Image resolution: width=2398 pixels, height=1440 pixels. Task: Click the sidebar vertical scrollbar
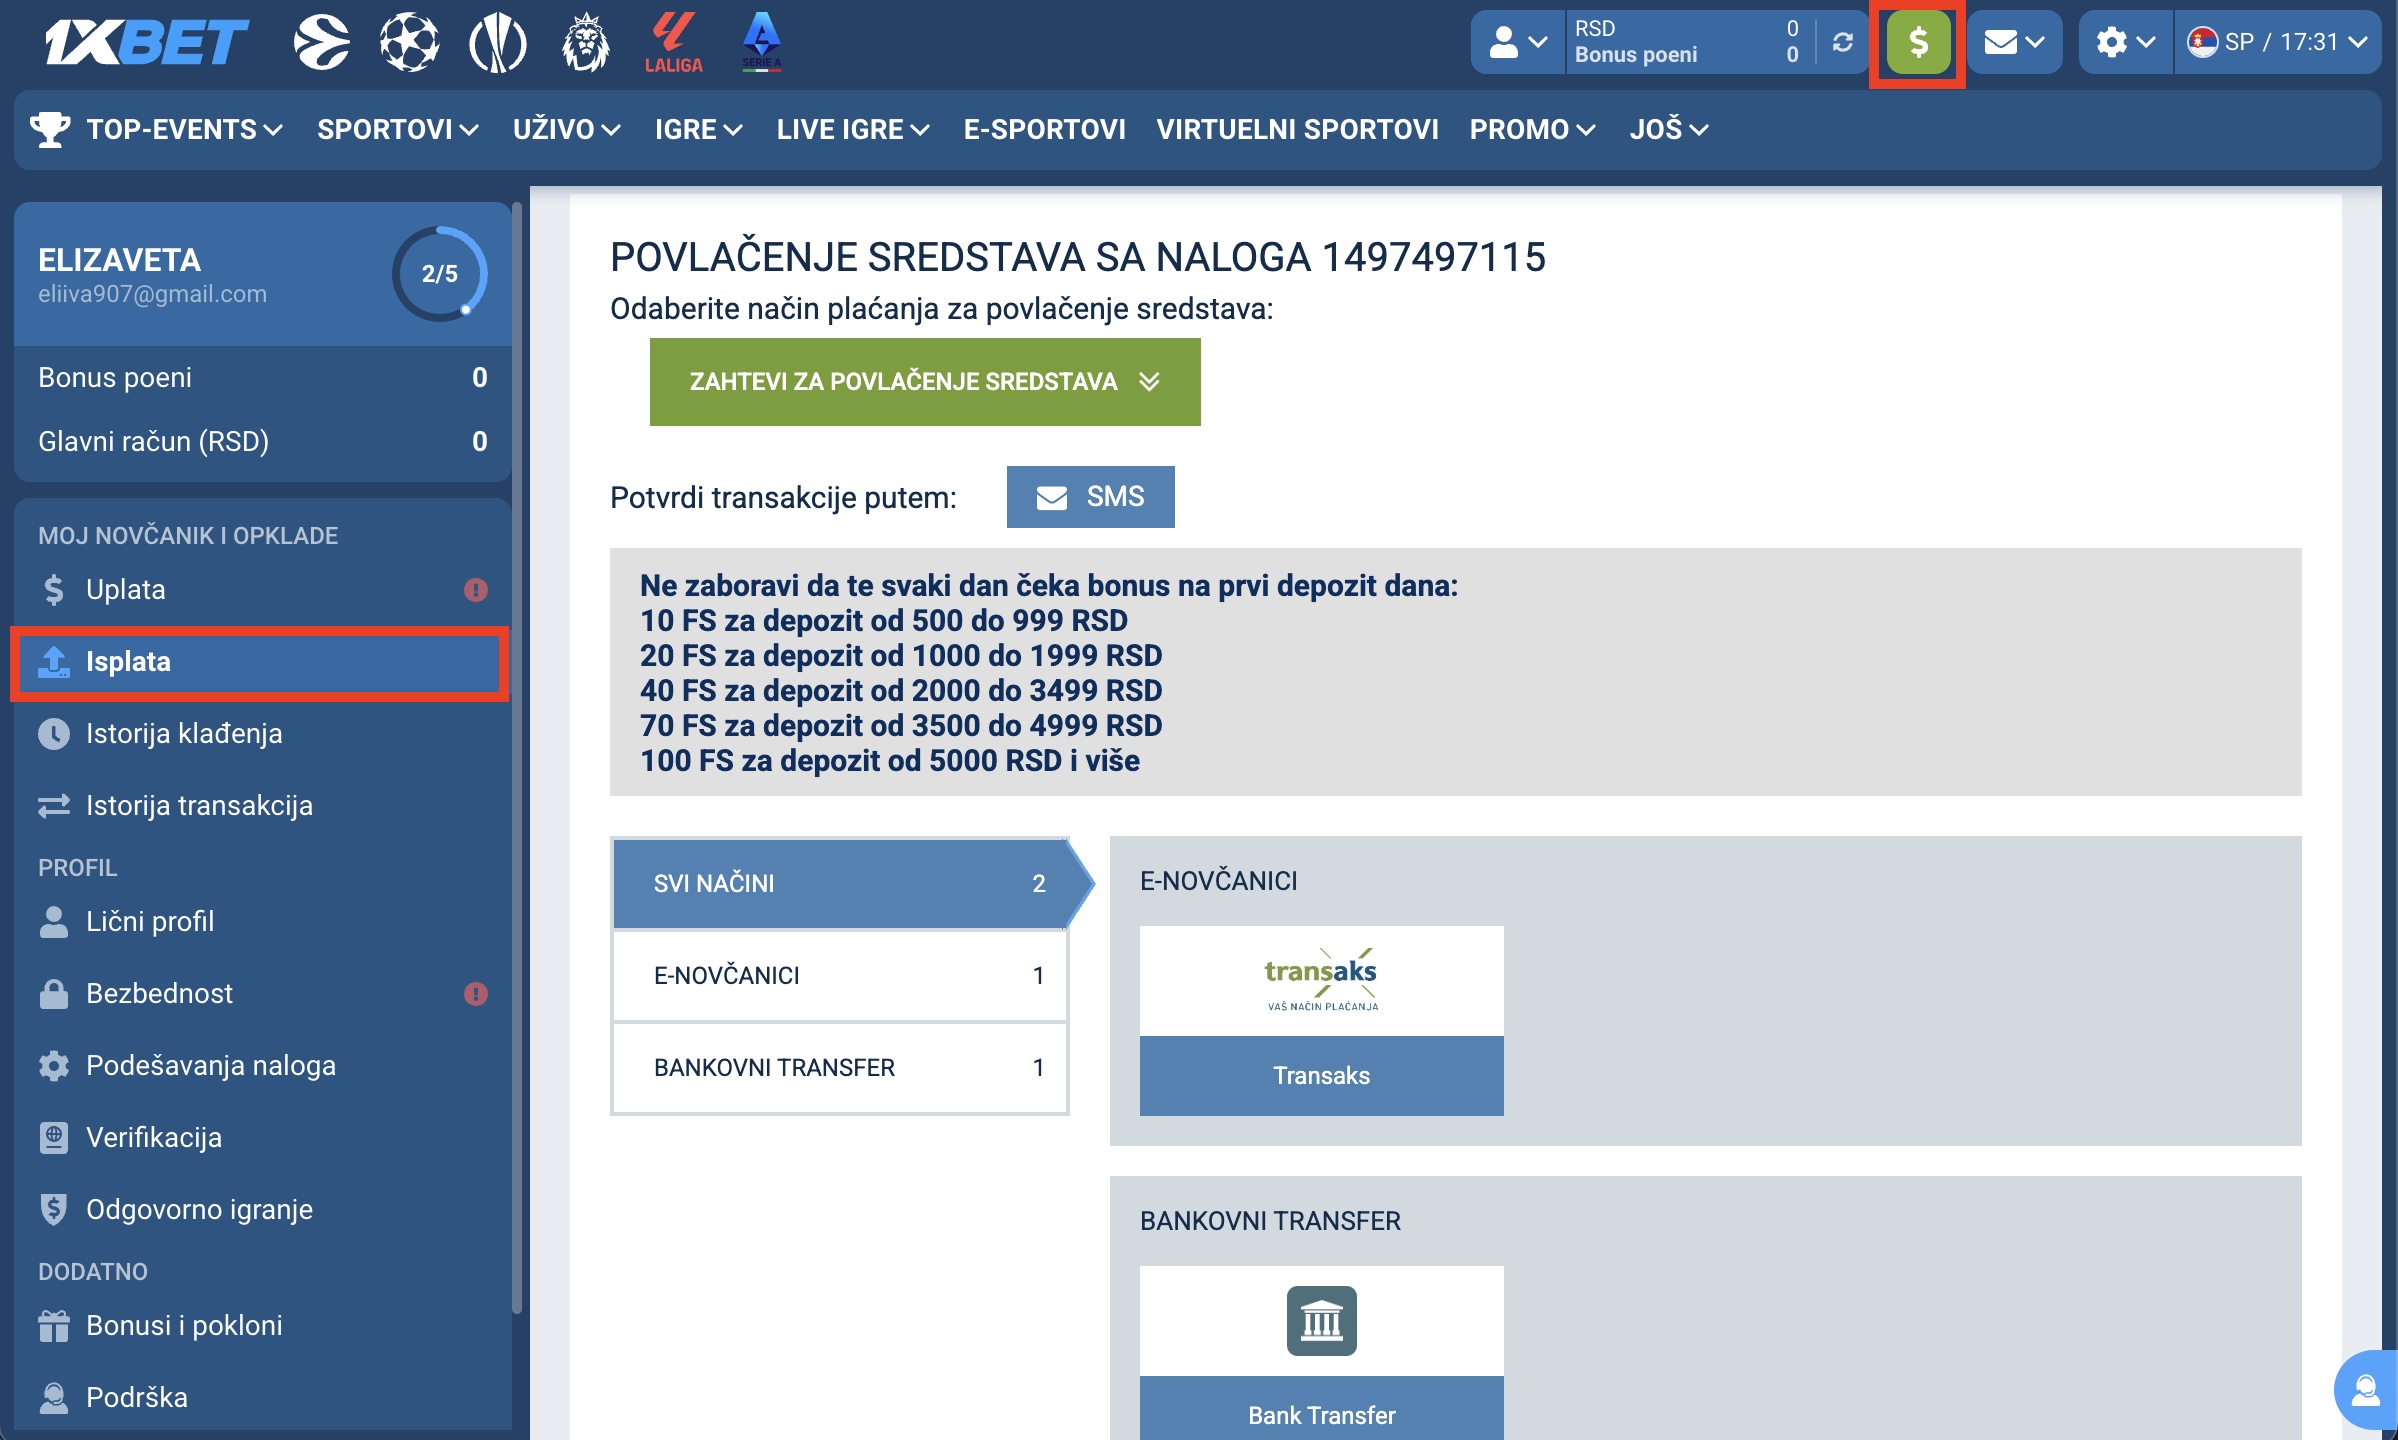517,760
